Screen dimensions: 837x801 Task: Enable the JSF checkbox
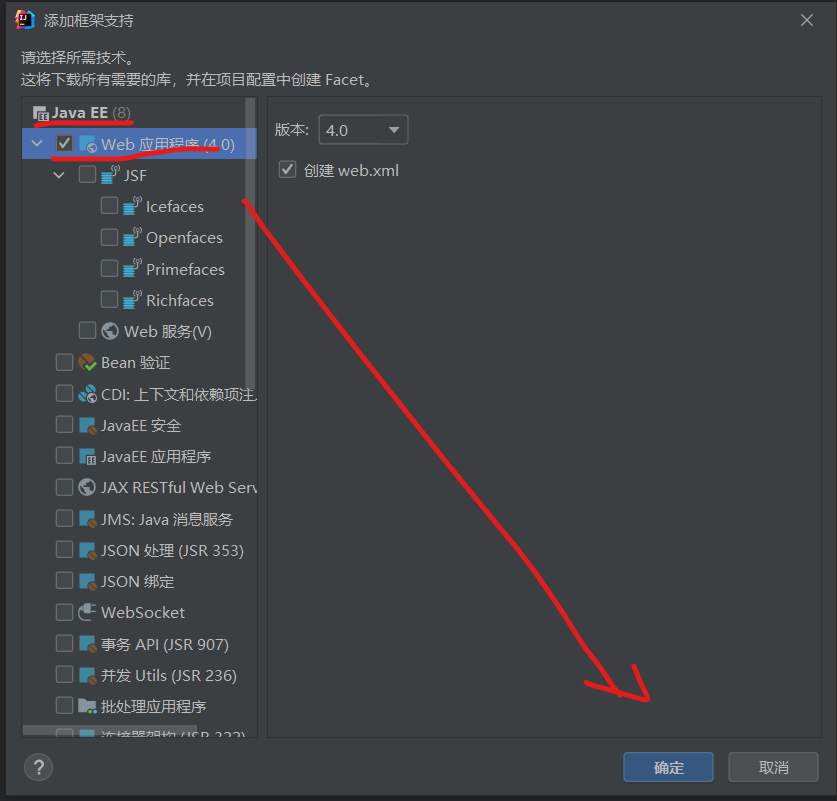pos(87,174)
